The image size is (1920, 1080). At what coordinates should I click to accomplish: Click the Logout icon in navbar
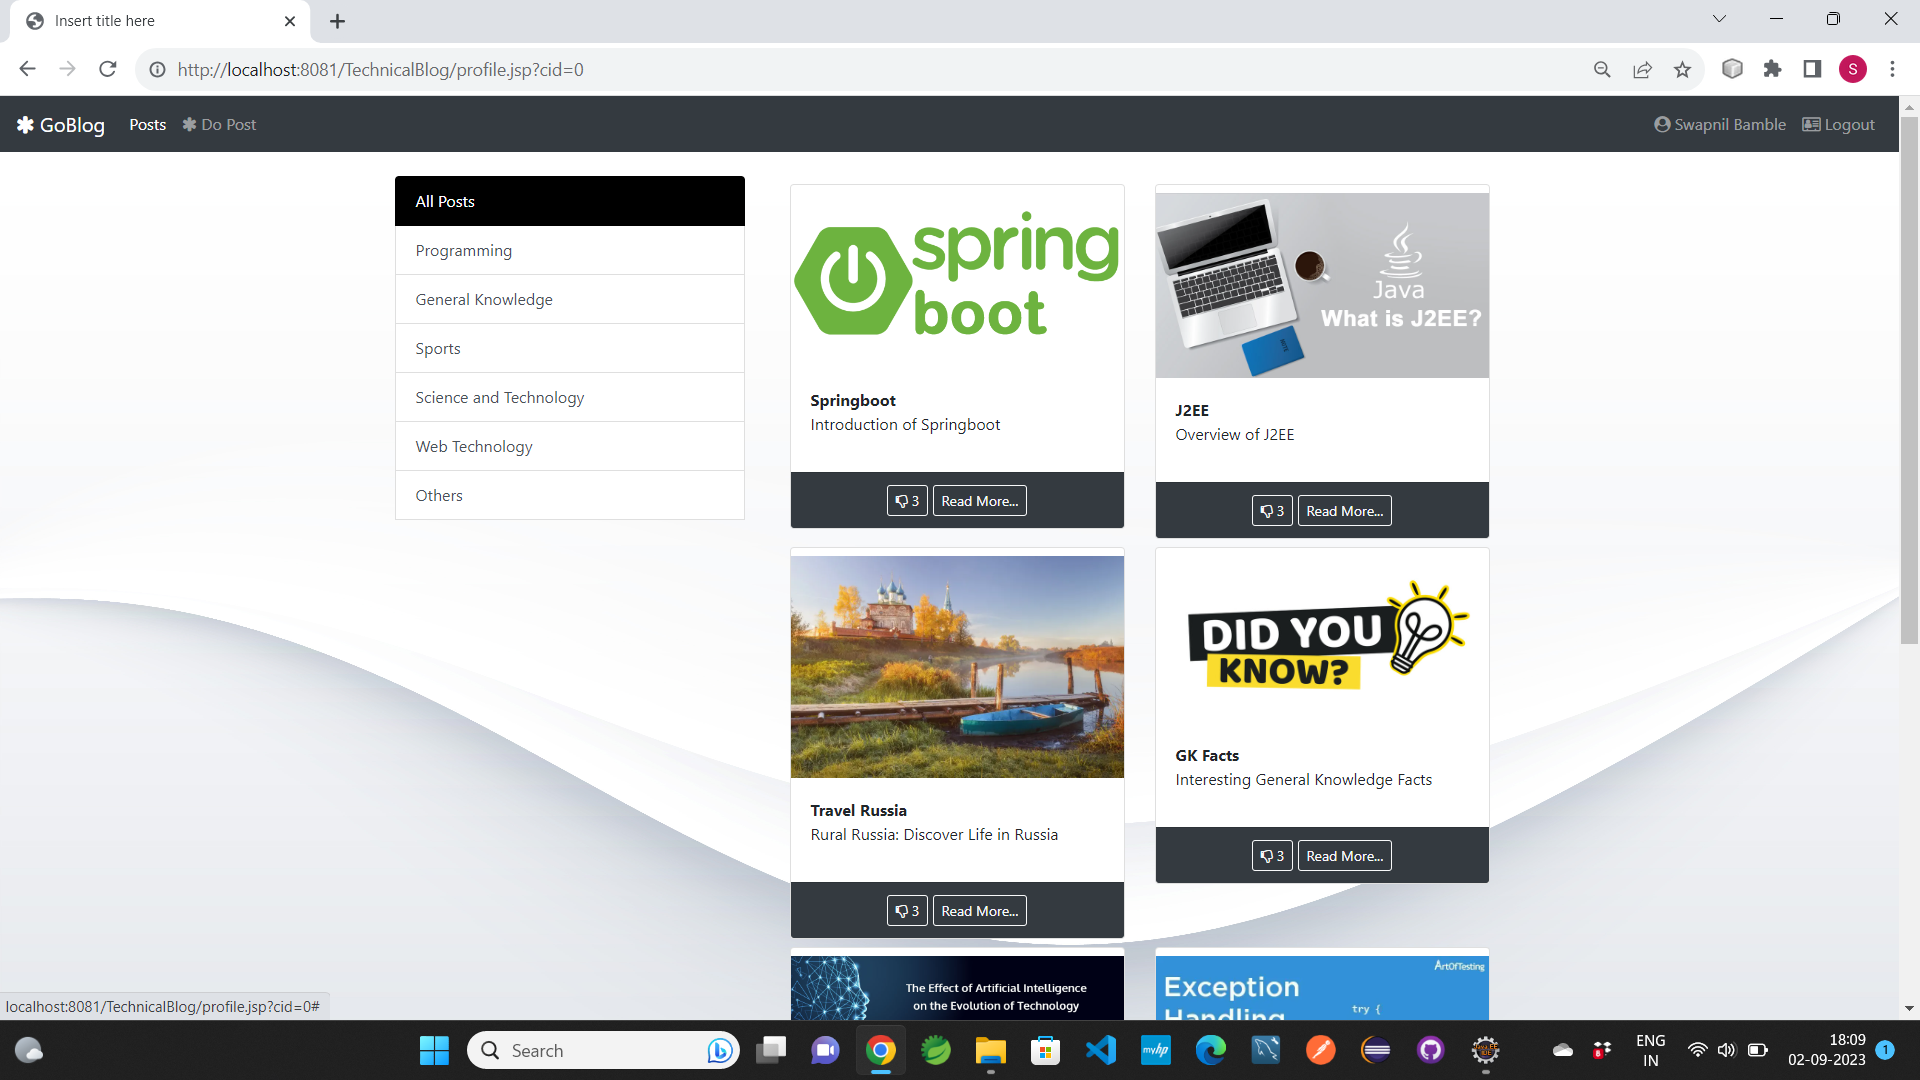point(1811,125)
